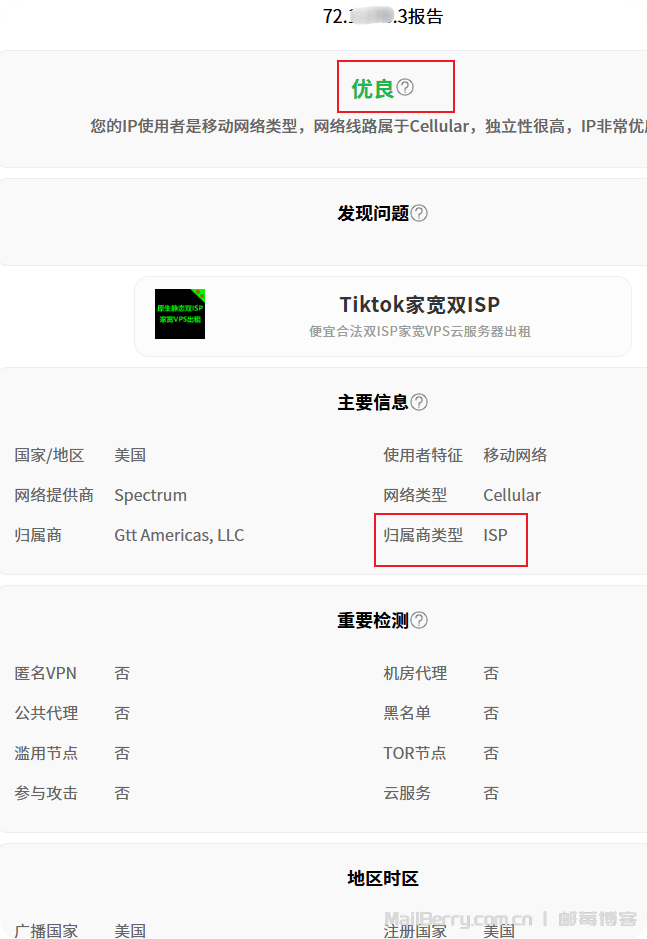This screenshot has width=647, height=939.
Task: Open the help icon next to 发现问题
Action: (x=419, y=213)
